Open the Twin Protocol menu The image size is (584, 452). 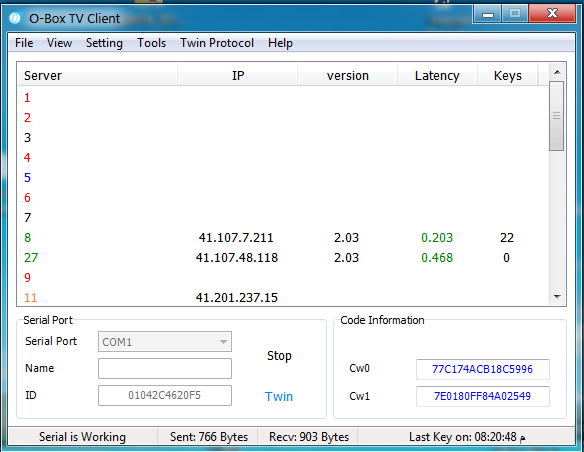pyautogui.click(x=217, y=43)
